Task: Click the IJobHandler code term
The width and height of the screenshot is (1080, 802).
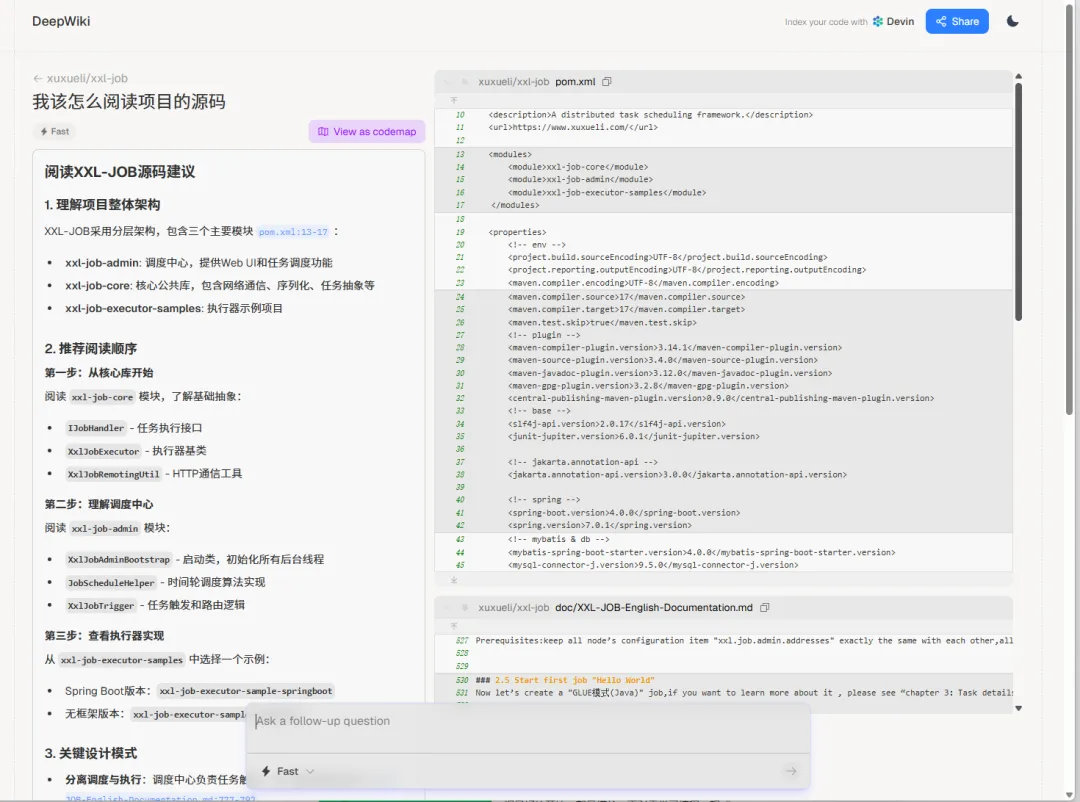Action: pyautogui.click(x=96, y=428)
